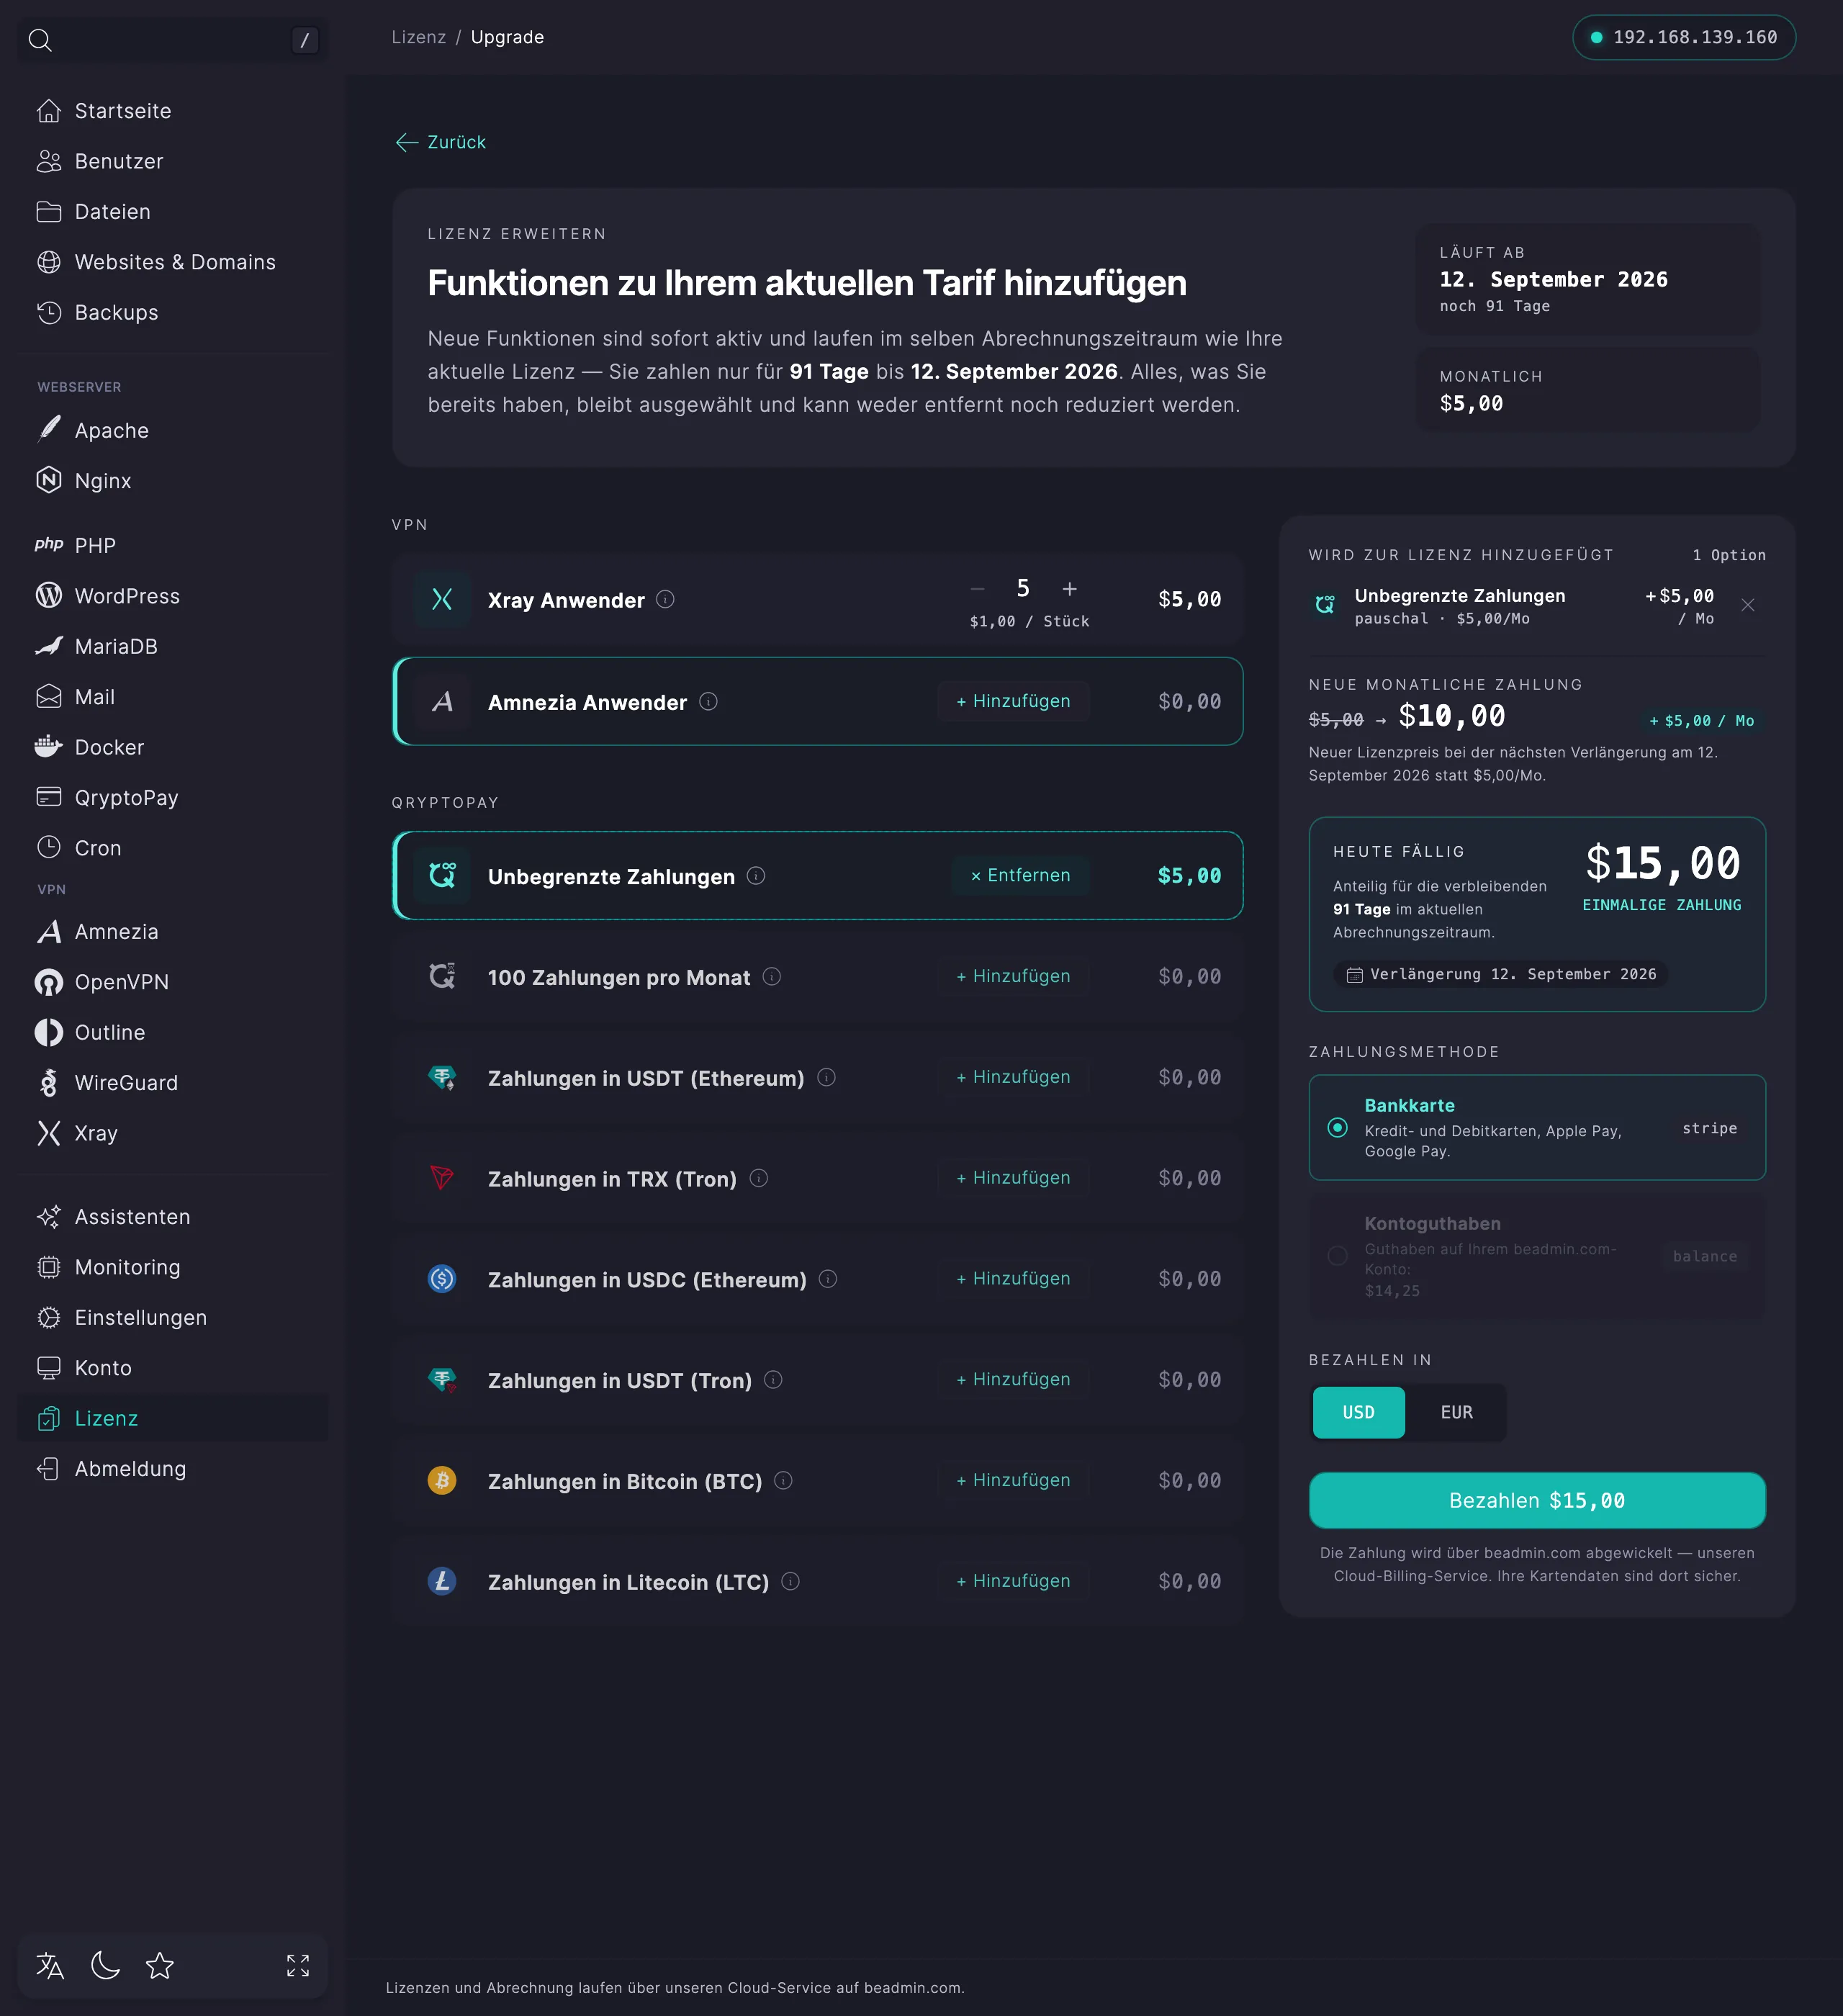Switch payment currency to USD
Image resolution: width=1843 pixels, height=2016 pixels.
(x=1358, y=1412)
